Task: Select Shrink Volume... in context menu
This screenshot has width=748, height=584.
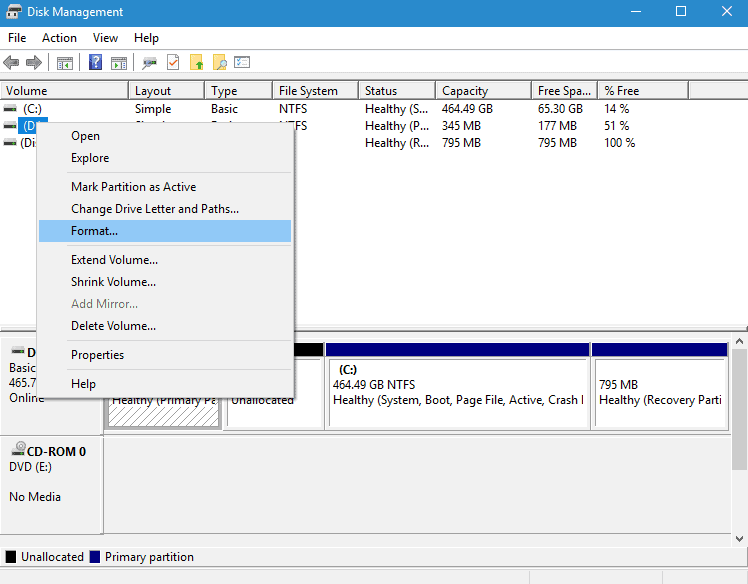Action: 113,282
